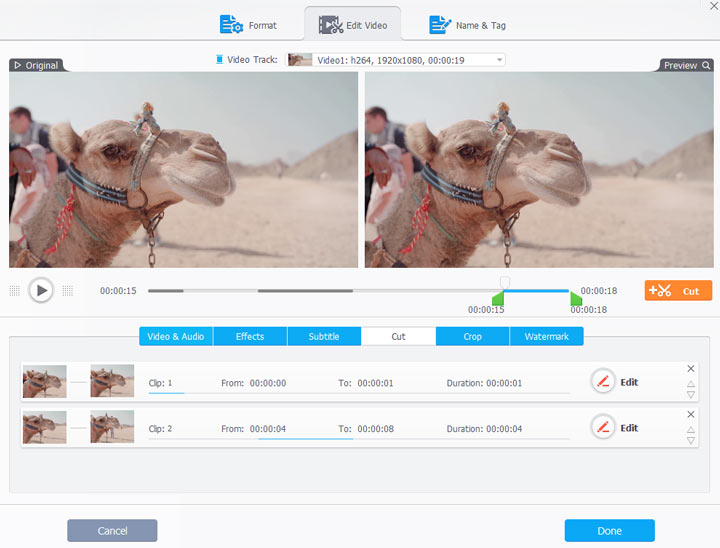Click the Name & Tag pencil icon
Image resolution: width=720 pixels, height=548 pixels.
point(439,25)
